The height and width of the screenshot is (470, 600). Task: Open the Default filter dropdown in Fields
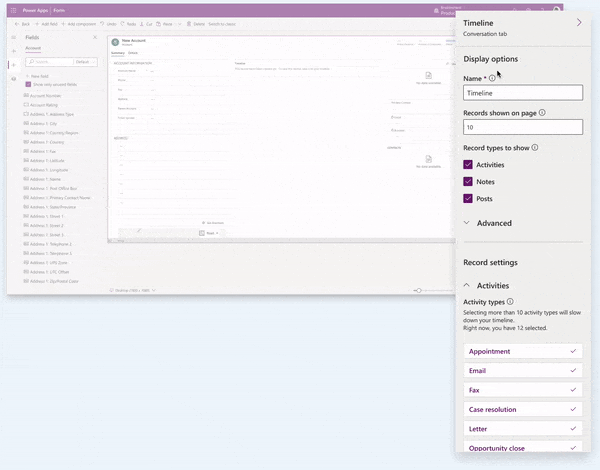(83, 61)
